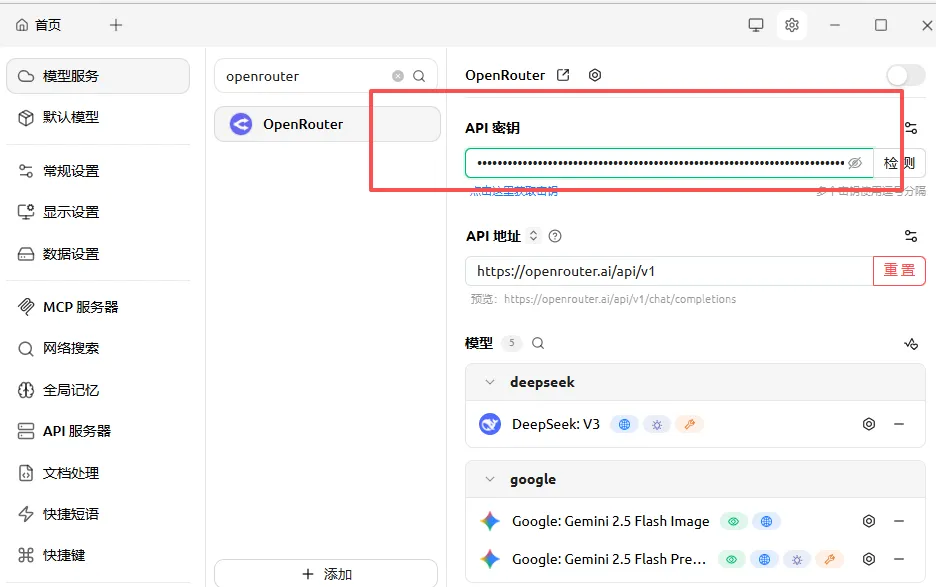
Task: Click the 检测 check button
Action: tap(900, 163)
